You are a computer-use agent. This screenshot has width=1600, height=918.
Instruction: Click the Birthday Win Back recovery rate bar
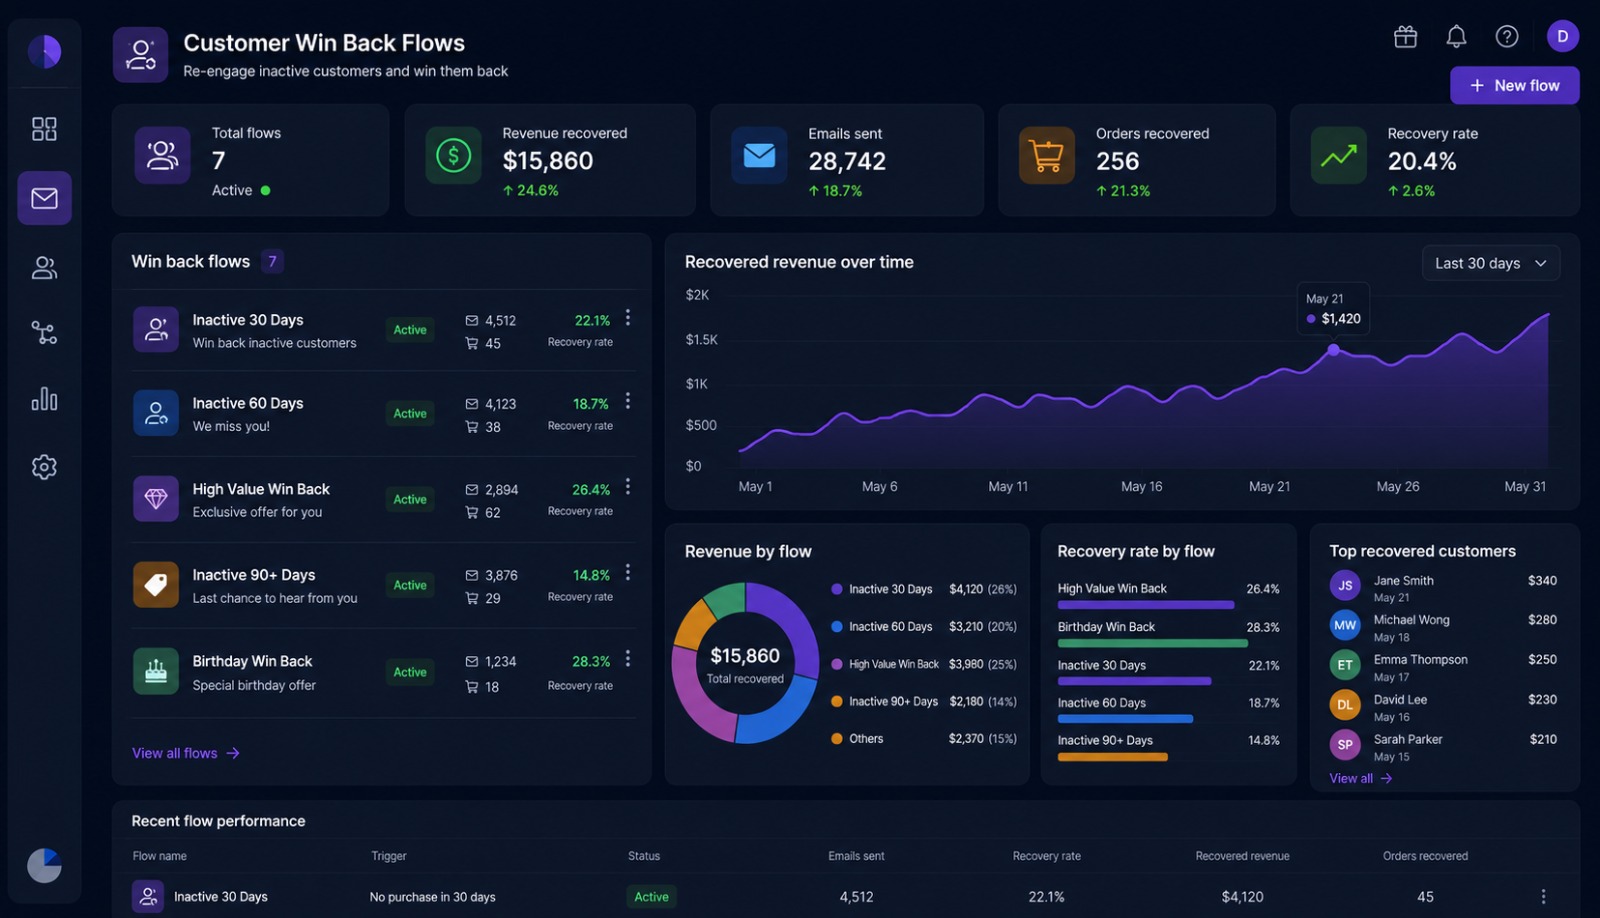click(1152, 643)
